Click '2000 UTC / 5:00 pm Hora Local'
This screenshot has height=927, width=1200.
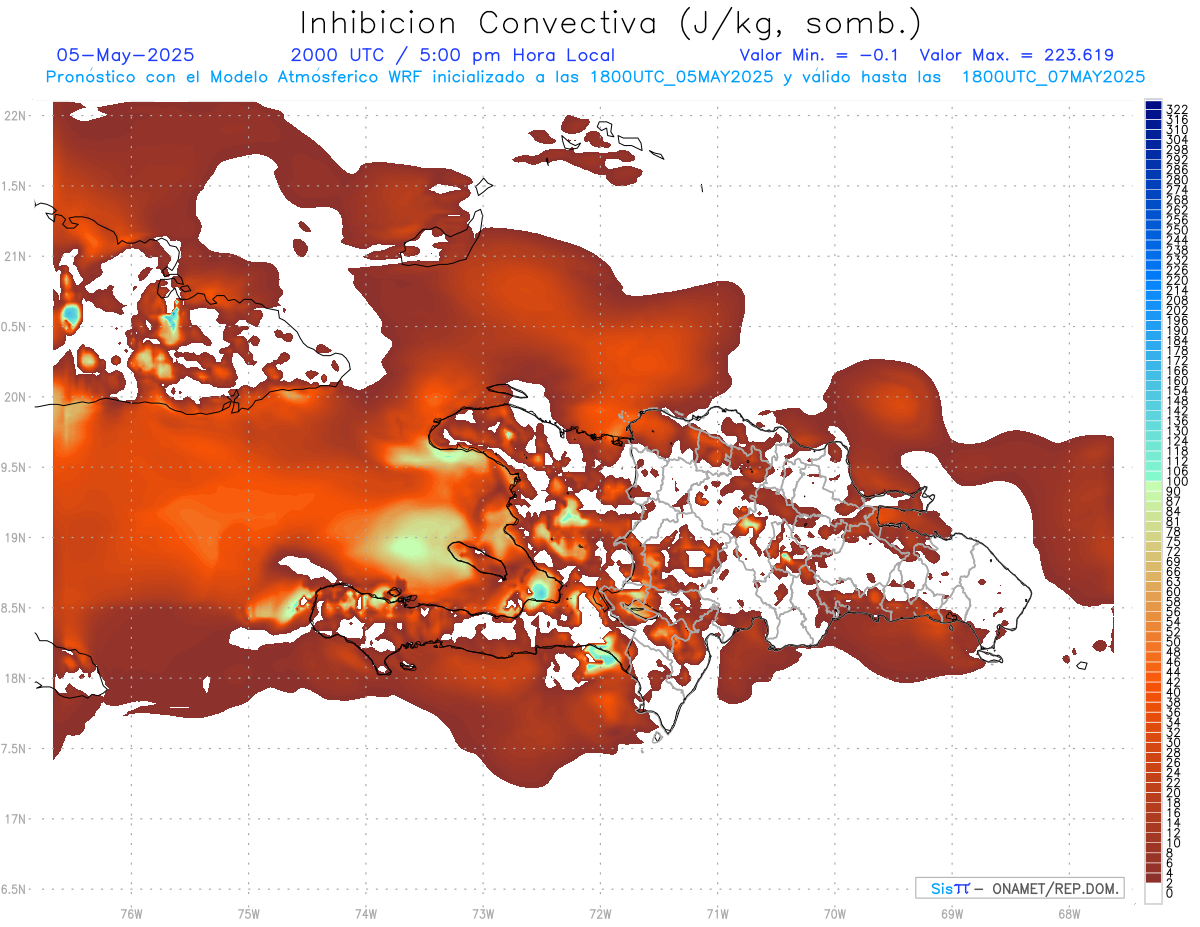(452, 55)
